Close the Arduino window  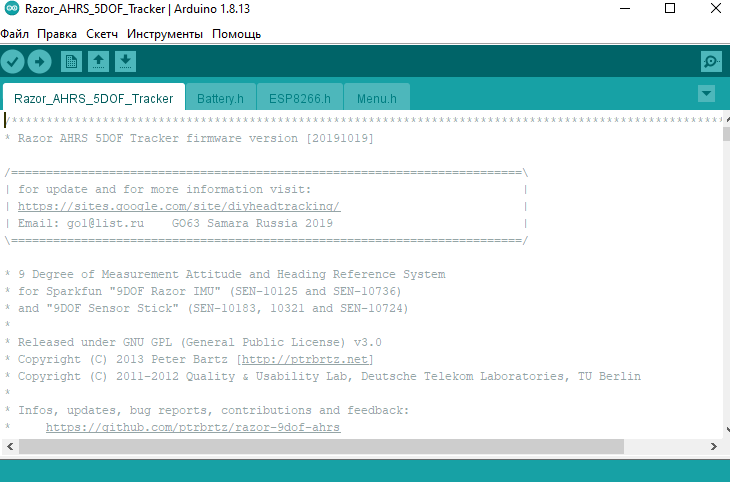coord(716,8)
